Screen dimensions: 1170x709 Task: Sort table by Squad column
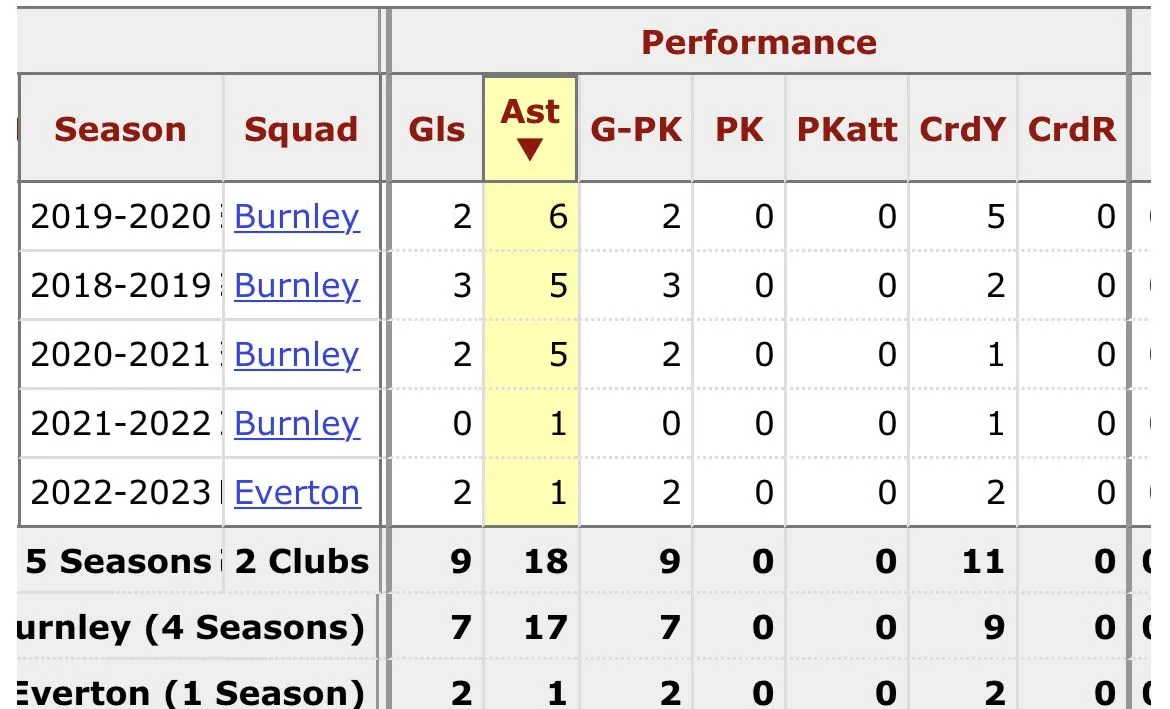pyautogui.click(x=300, y=129)
